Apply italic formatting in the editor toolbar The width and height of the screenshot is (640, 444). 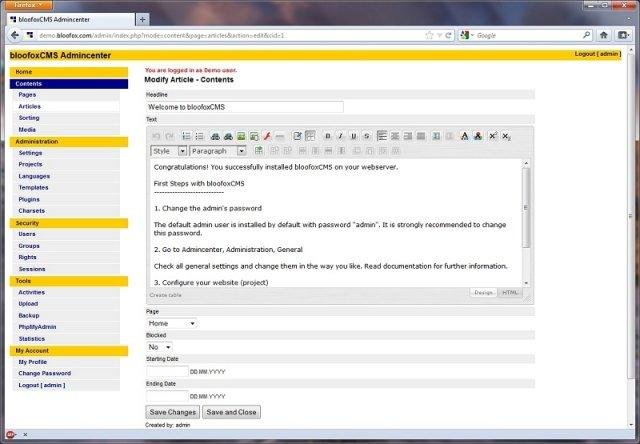[x=340, y=136]
